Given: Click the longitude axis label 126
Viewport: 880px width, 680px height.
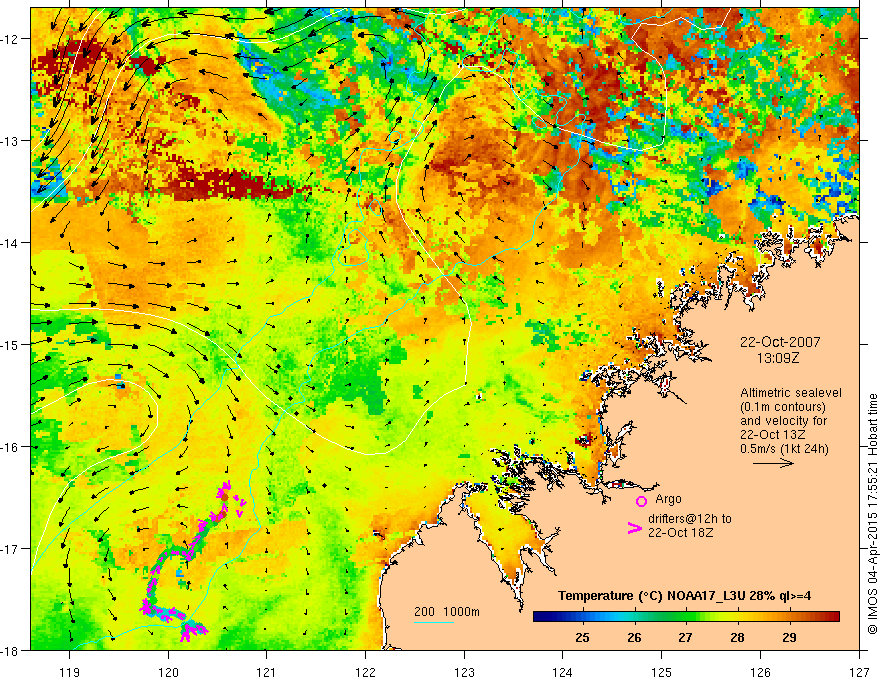Looking at the screenshot, I should [x=760, y=672].
